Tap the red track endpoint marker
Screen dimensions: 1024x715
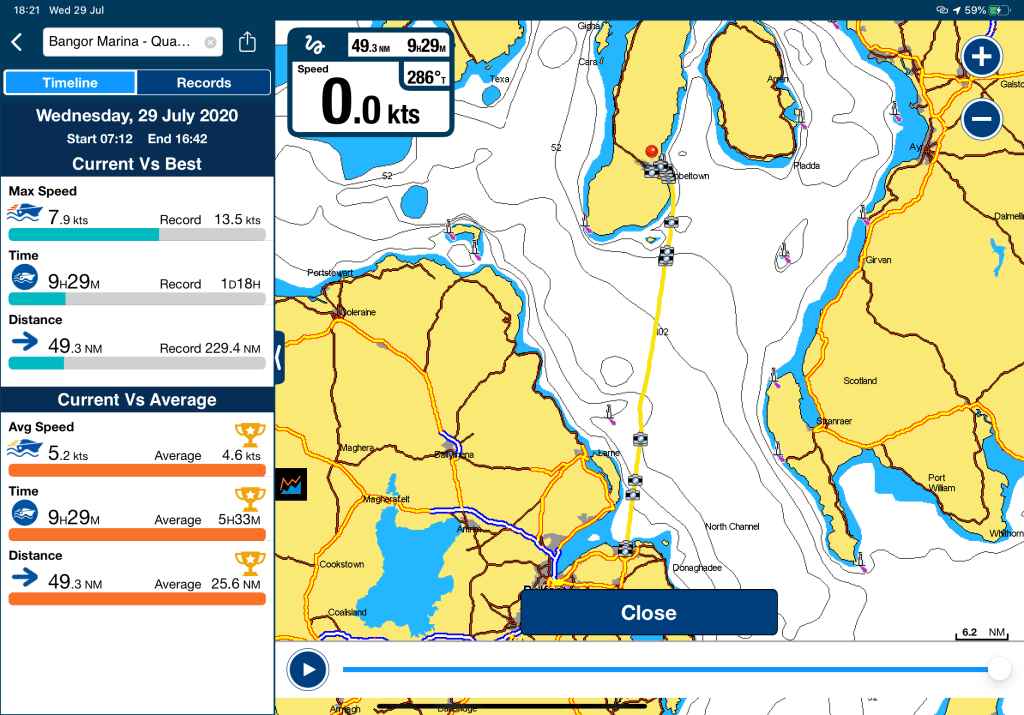pos(652,152)
